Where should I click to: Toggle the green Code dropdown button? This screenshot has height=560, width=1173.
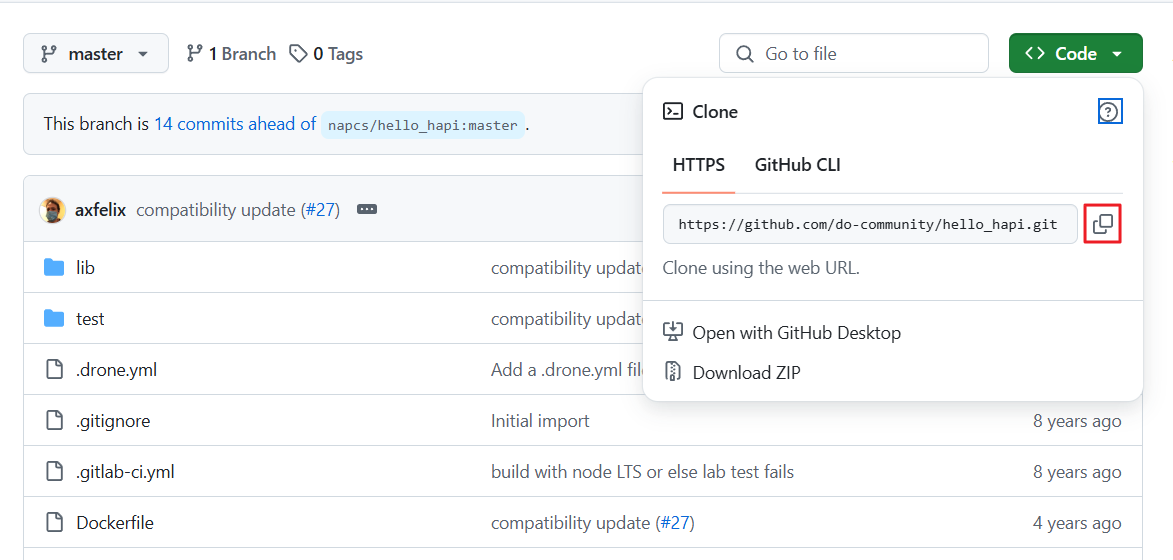pyautogui.click(x=1075, y=54)
